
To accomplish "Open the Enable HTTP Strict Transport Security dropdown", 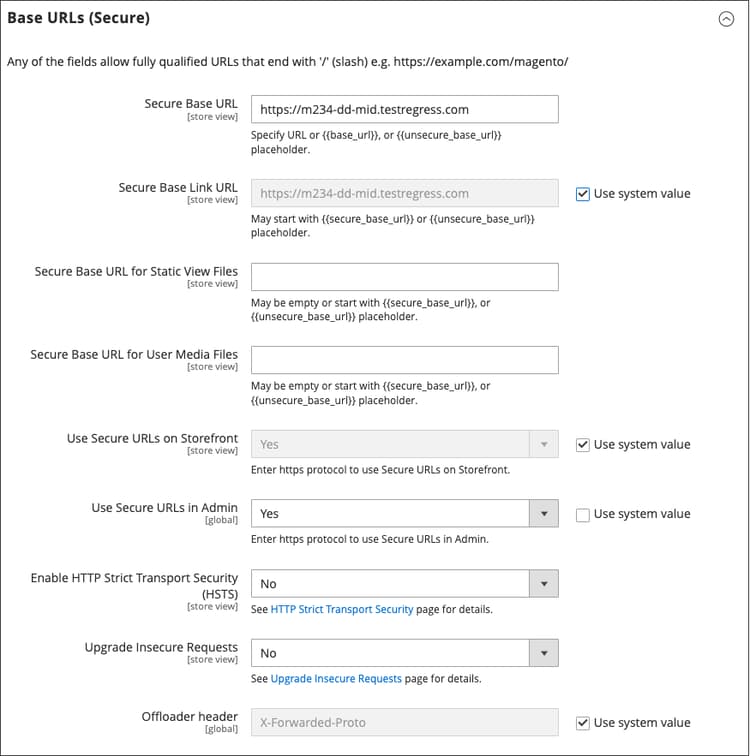I will [x=390, y=584].
